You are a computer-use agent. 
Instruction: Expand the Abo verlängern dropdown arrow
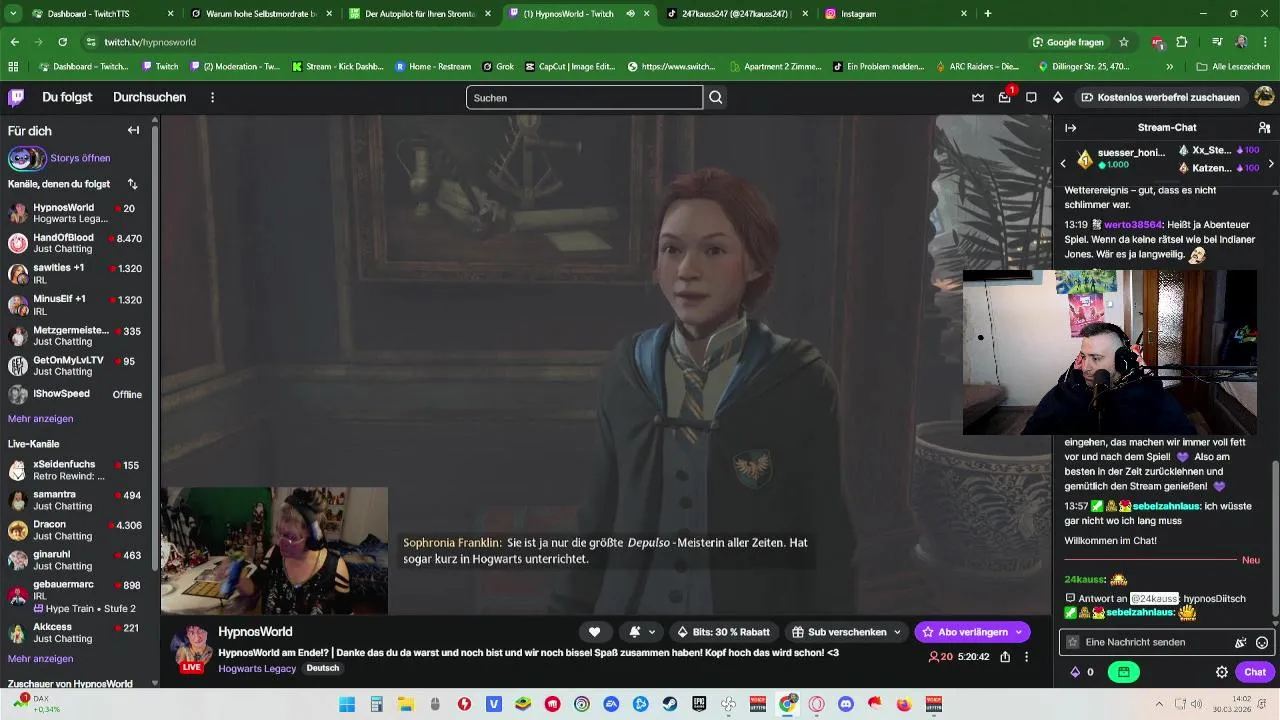pos(1019,632)
